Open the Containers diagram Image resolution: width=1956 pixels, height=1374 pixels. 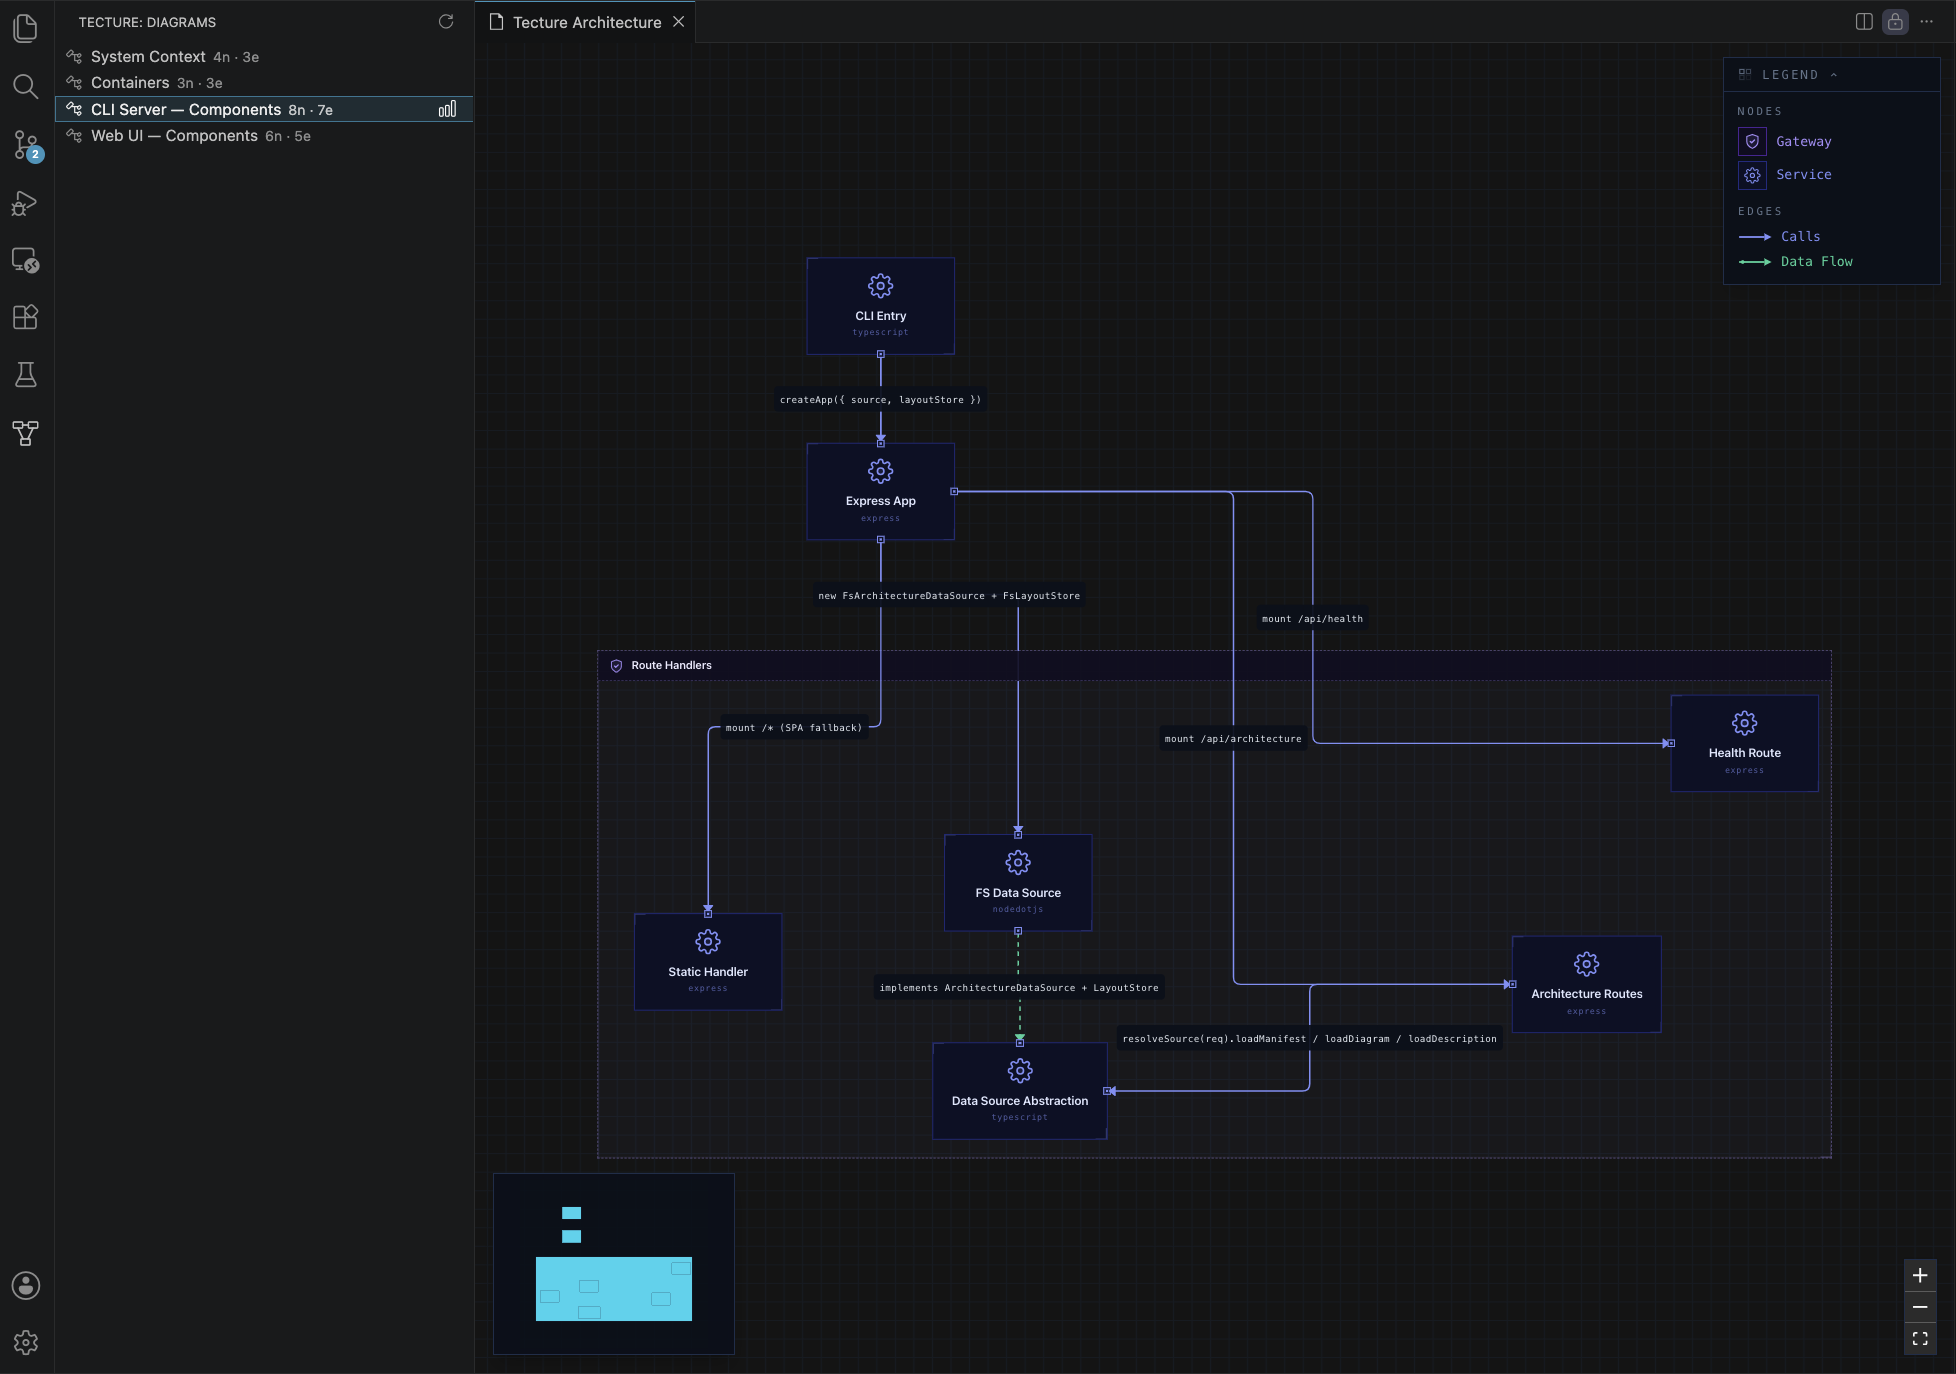[x=264, y=83]
